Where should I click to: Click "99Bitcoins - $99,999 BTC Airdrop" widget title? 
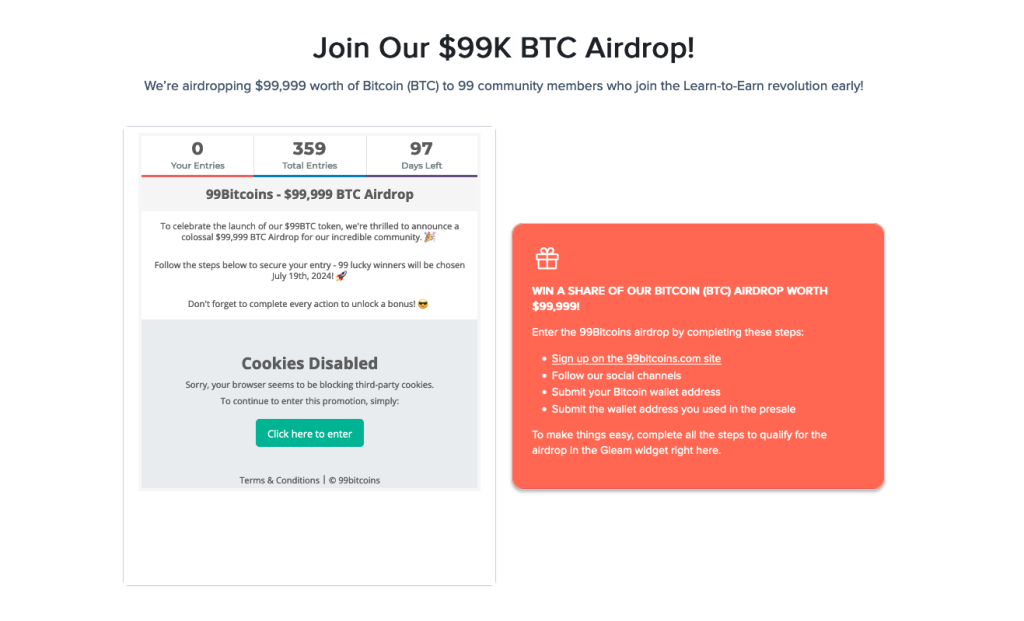[x=310, y=195]
